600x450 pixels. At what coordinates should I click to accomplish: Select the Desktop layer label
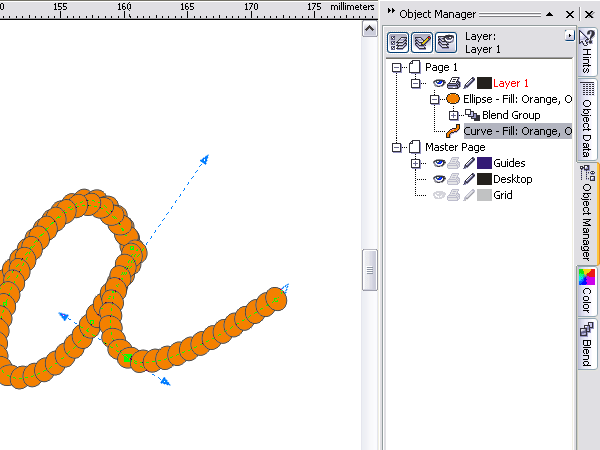tap(513, 179)
